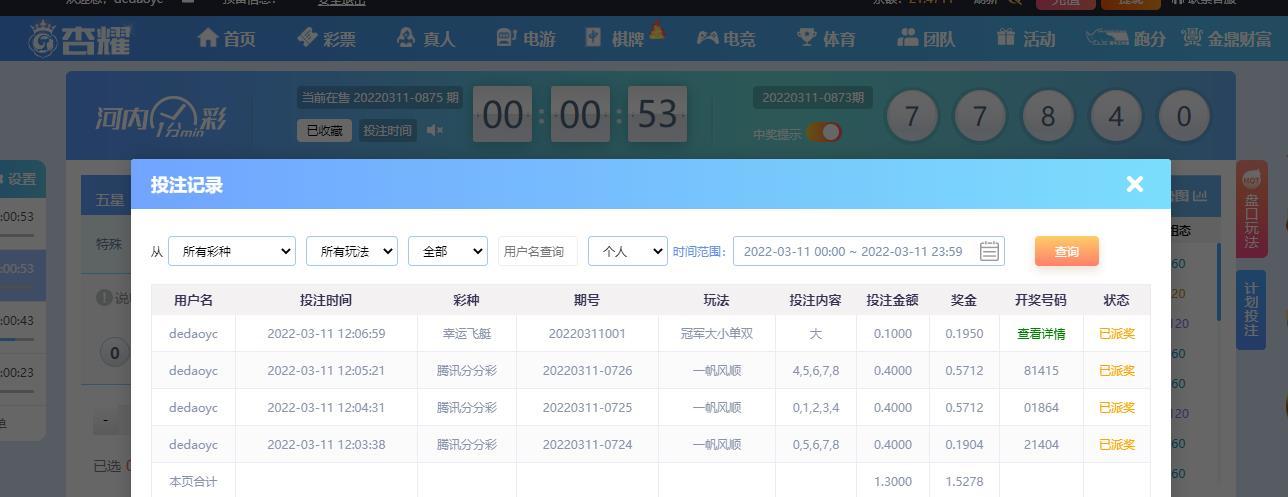Viewport: 1288px width, 497px height.
Task: Open the 真人 live casino menu
Action: point(426,38)
